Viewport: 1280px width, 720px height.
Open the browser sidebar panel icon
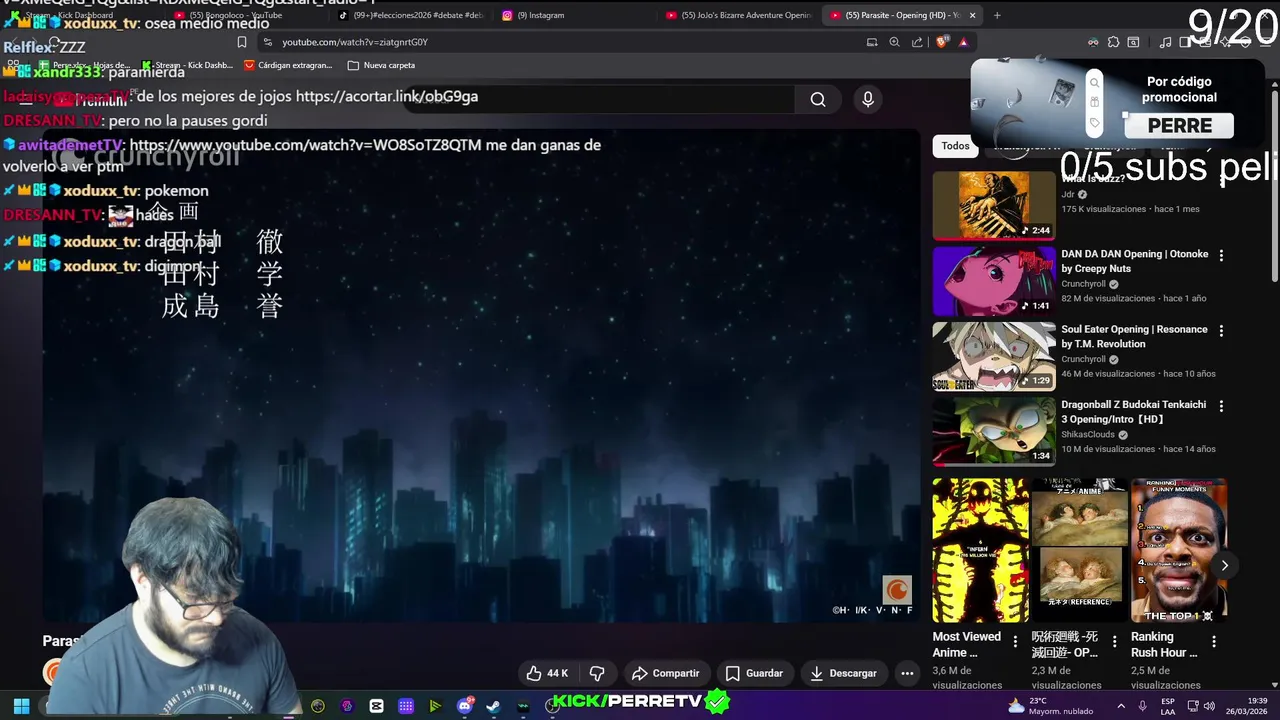pyautogui.click(x=1185, y=42)
